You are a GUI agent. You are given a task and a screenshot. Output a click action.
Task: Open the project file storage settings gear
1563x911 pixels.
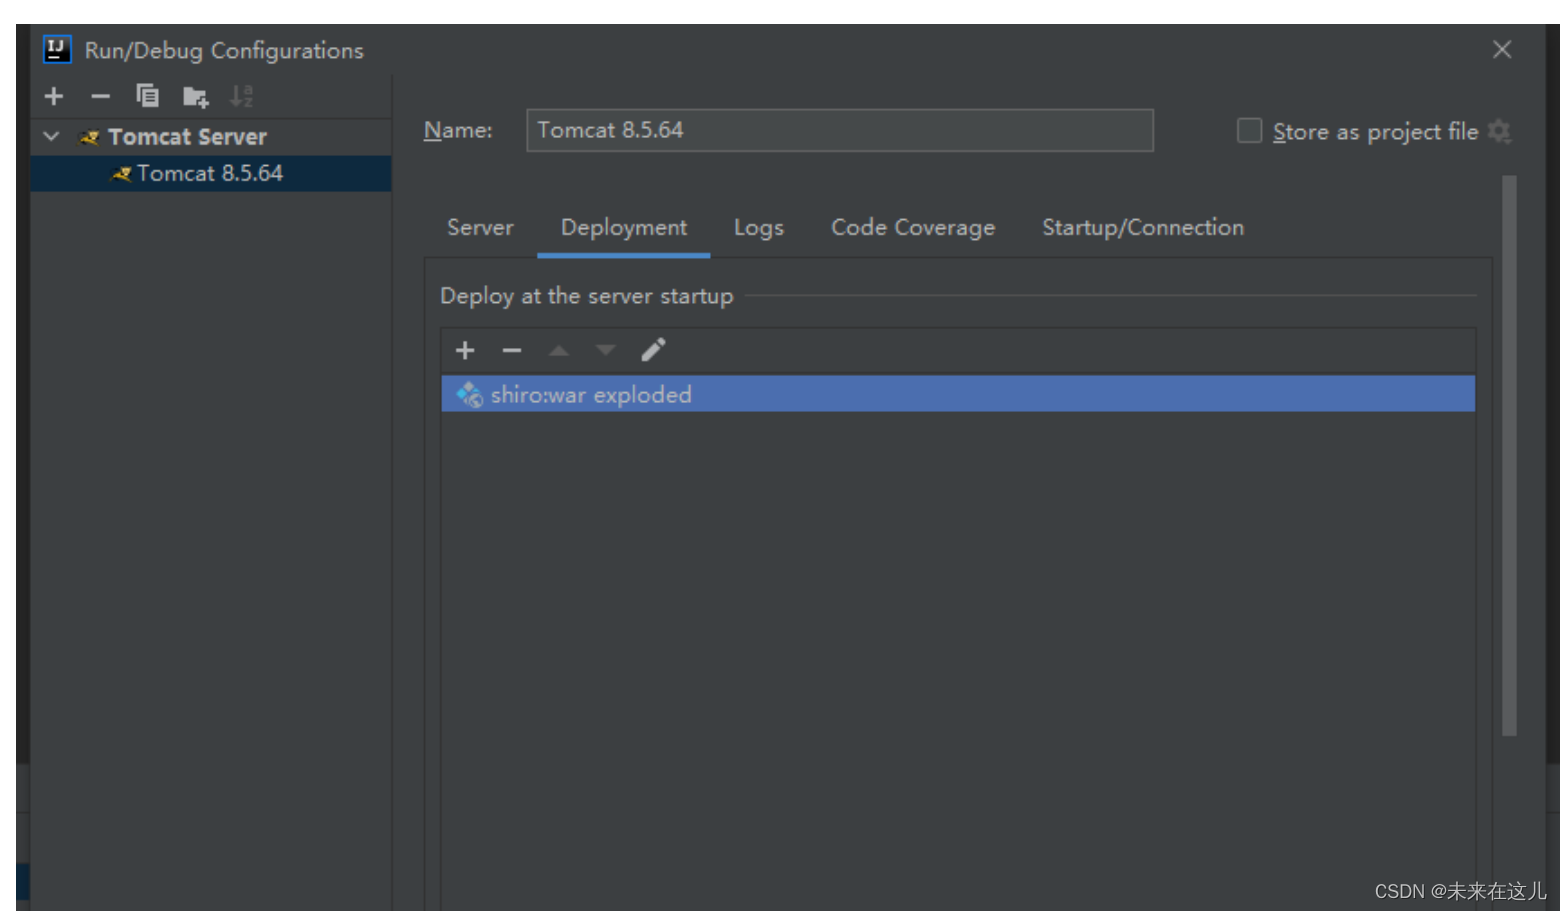[x=1498, y=131]
